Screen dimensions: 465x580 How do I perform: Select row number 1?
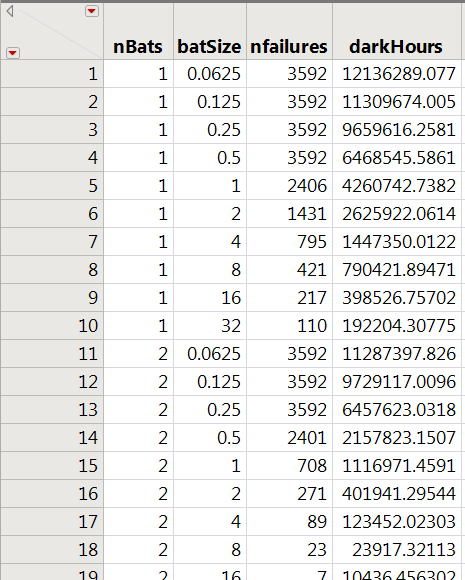pyautogui.click(x=52, y=74)
